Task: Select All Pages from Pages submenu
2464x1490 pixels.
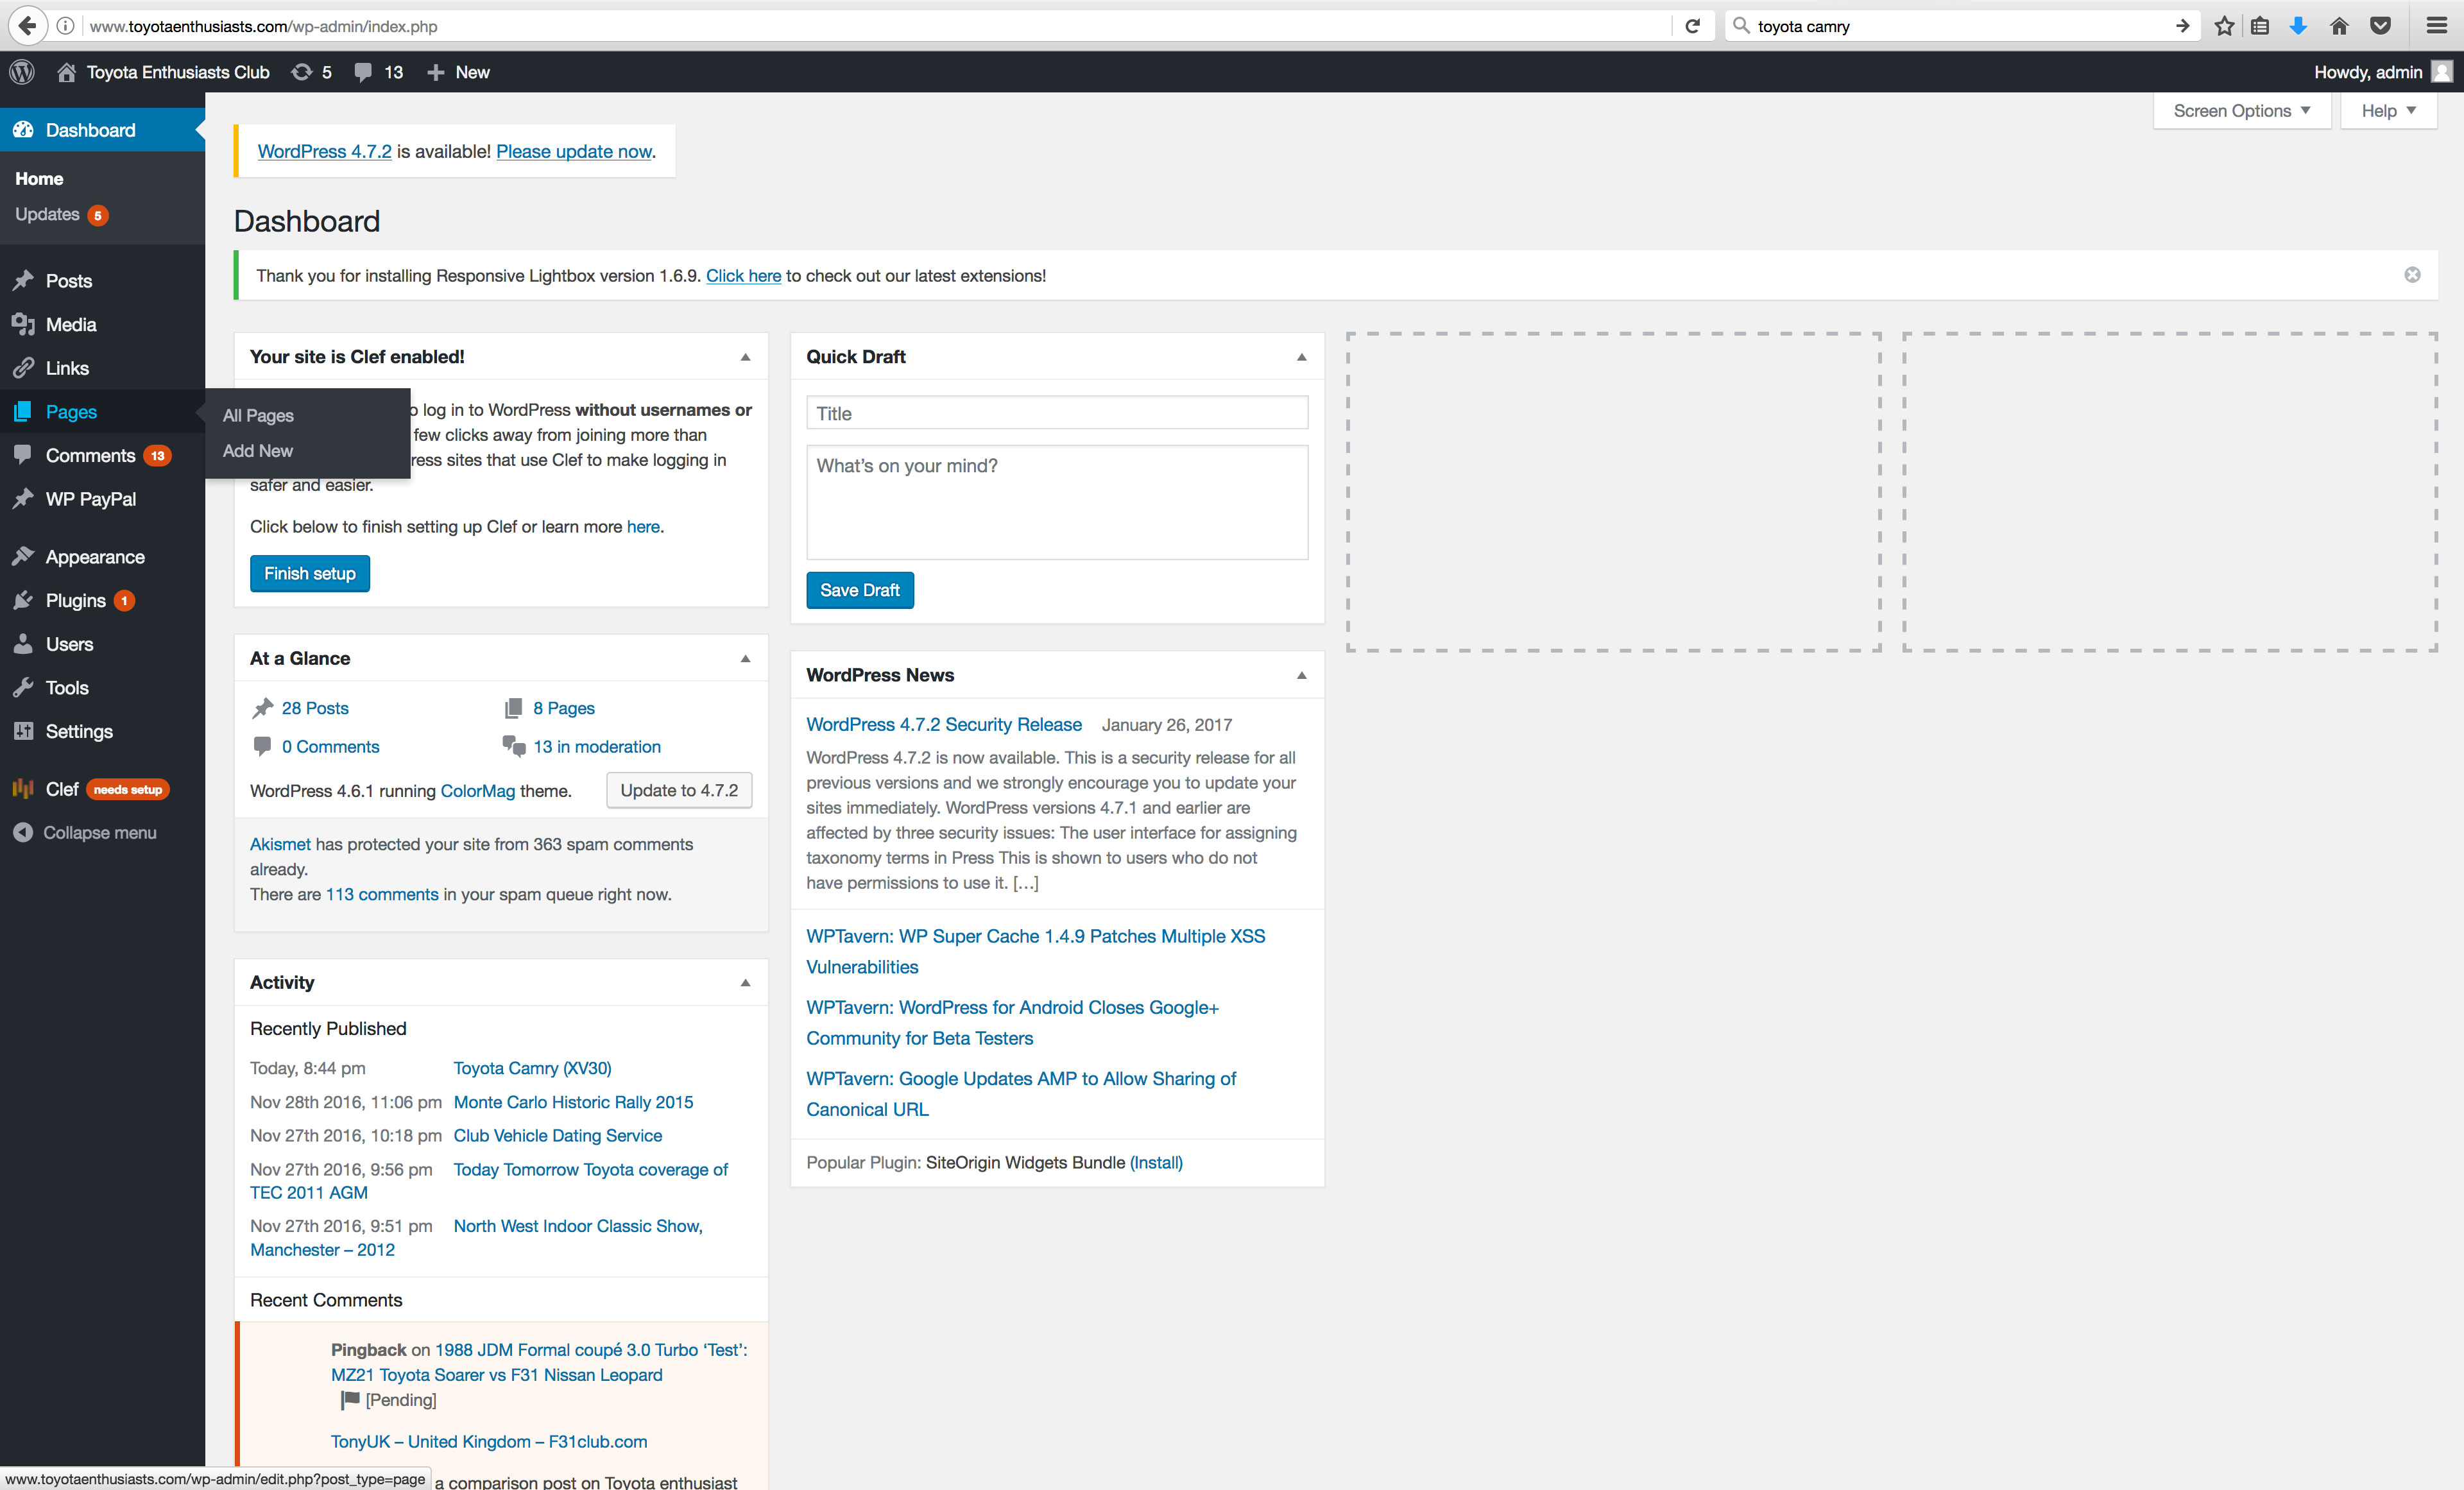Action: (x=258, y=415)
